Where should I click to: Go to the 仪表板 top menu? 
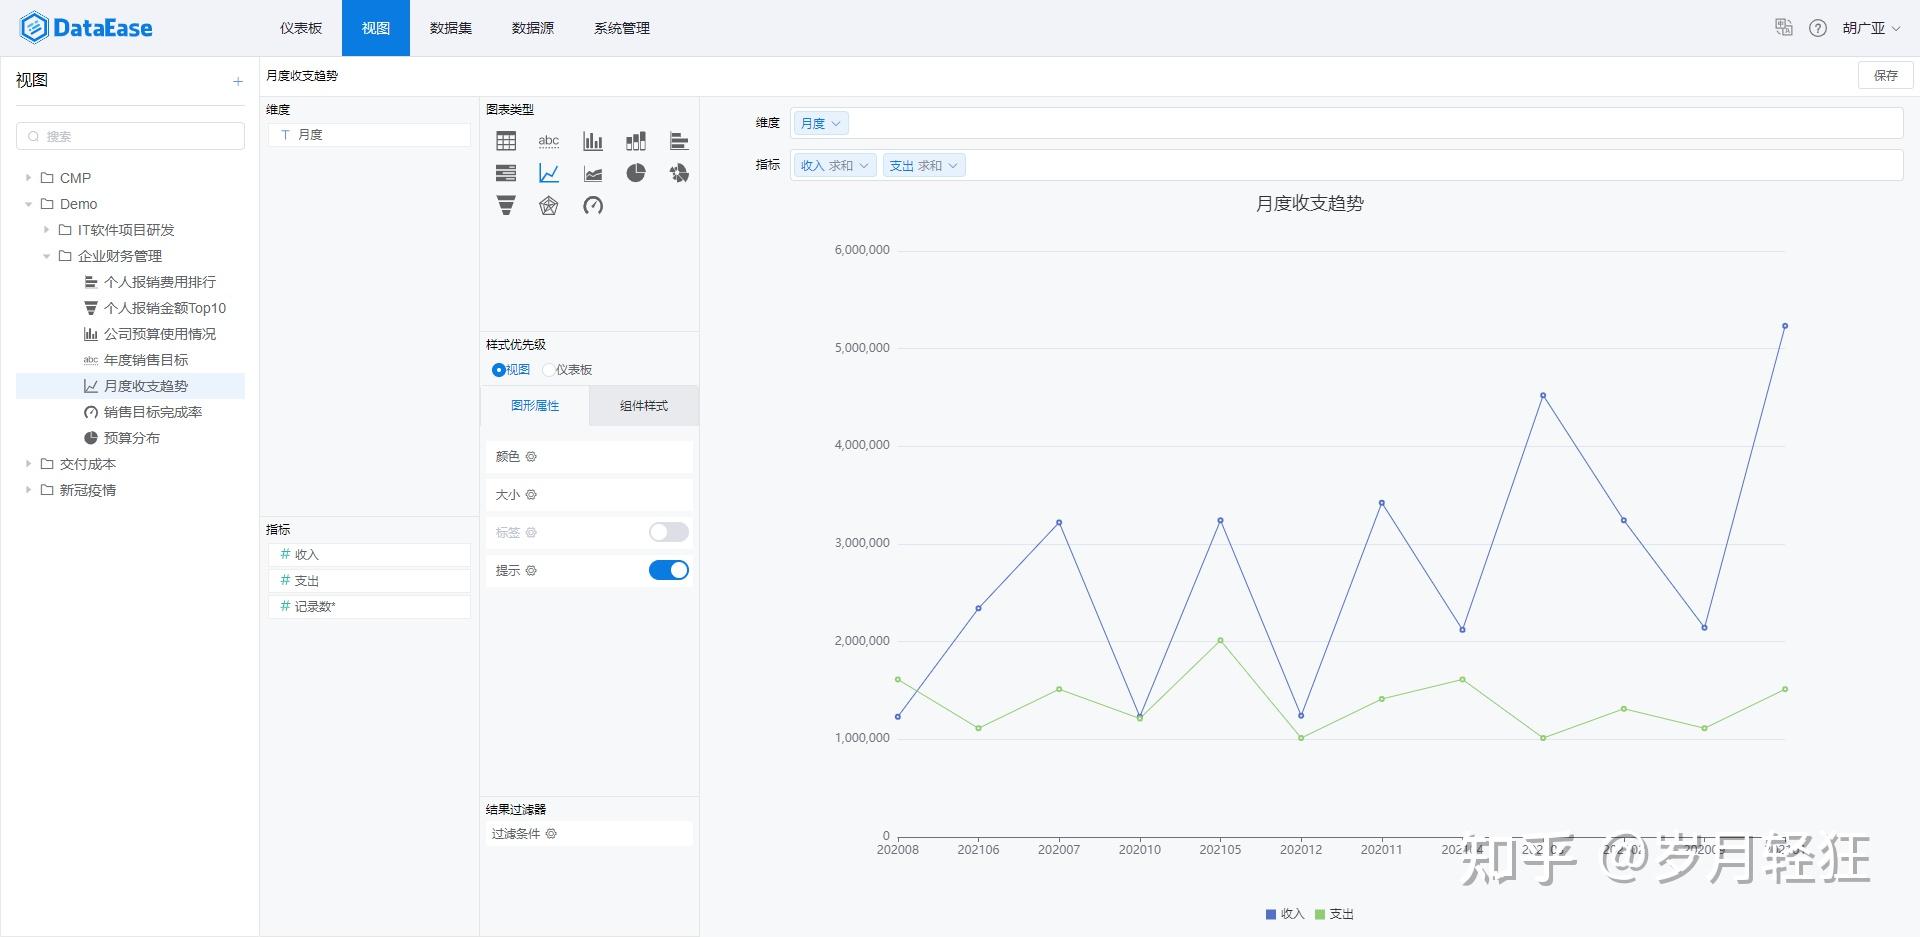click(301, 28)
